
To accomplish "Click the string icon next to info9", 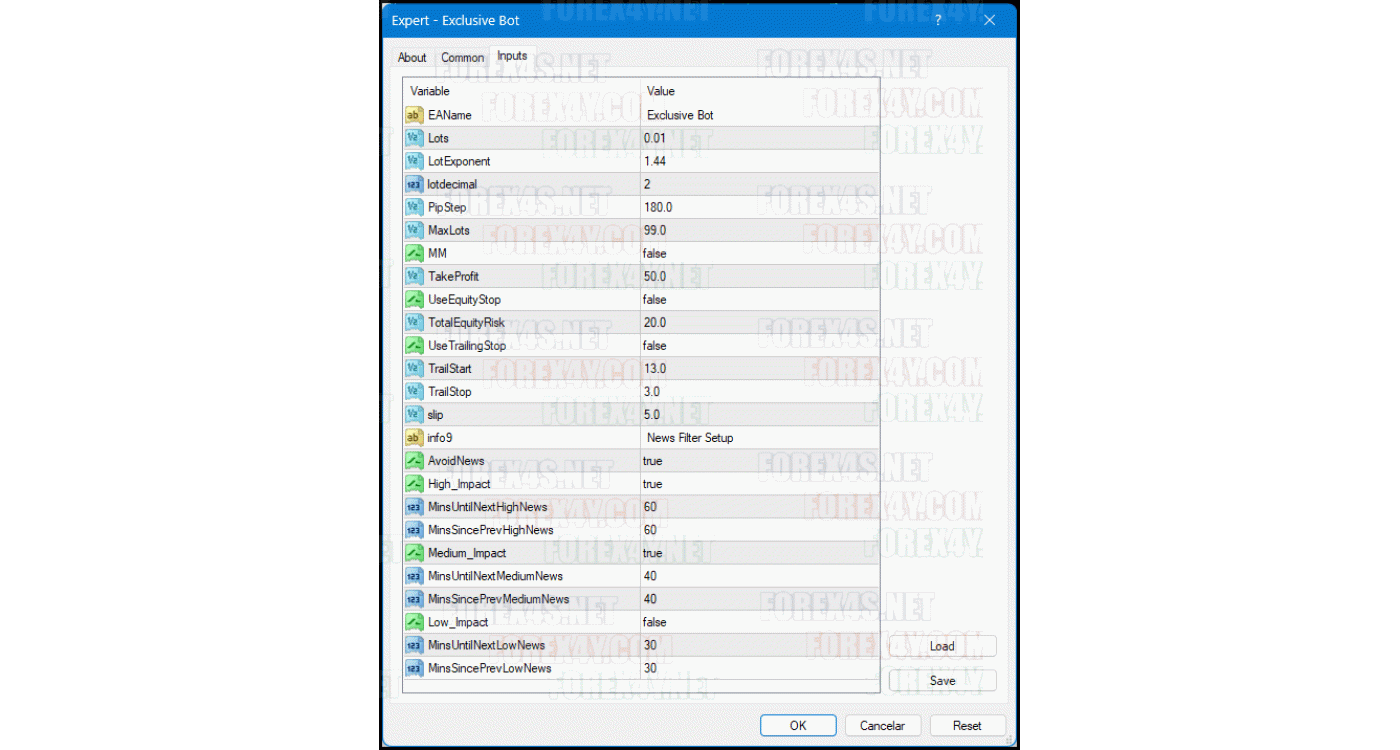I will pyautogui.click(x=414, y=438).
